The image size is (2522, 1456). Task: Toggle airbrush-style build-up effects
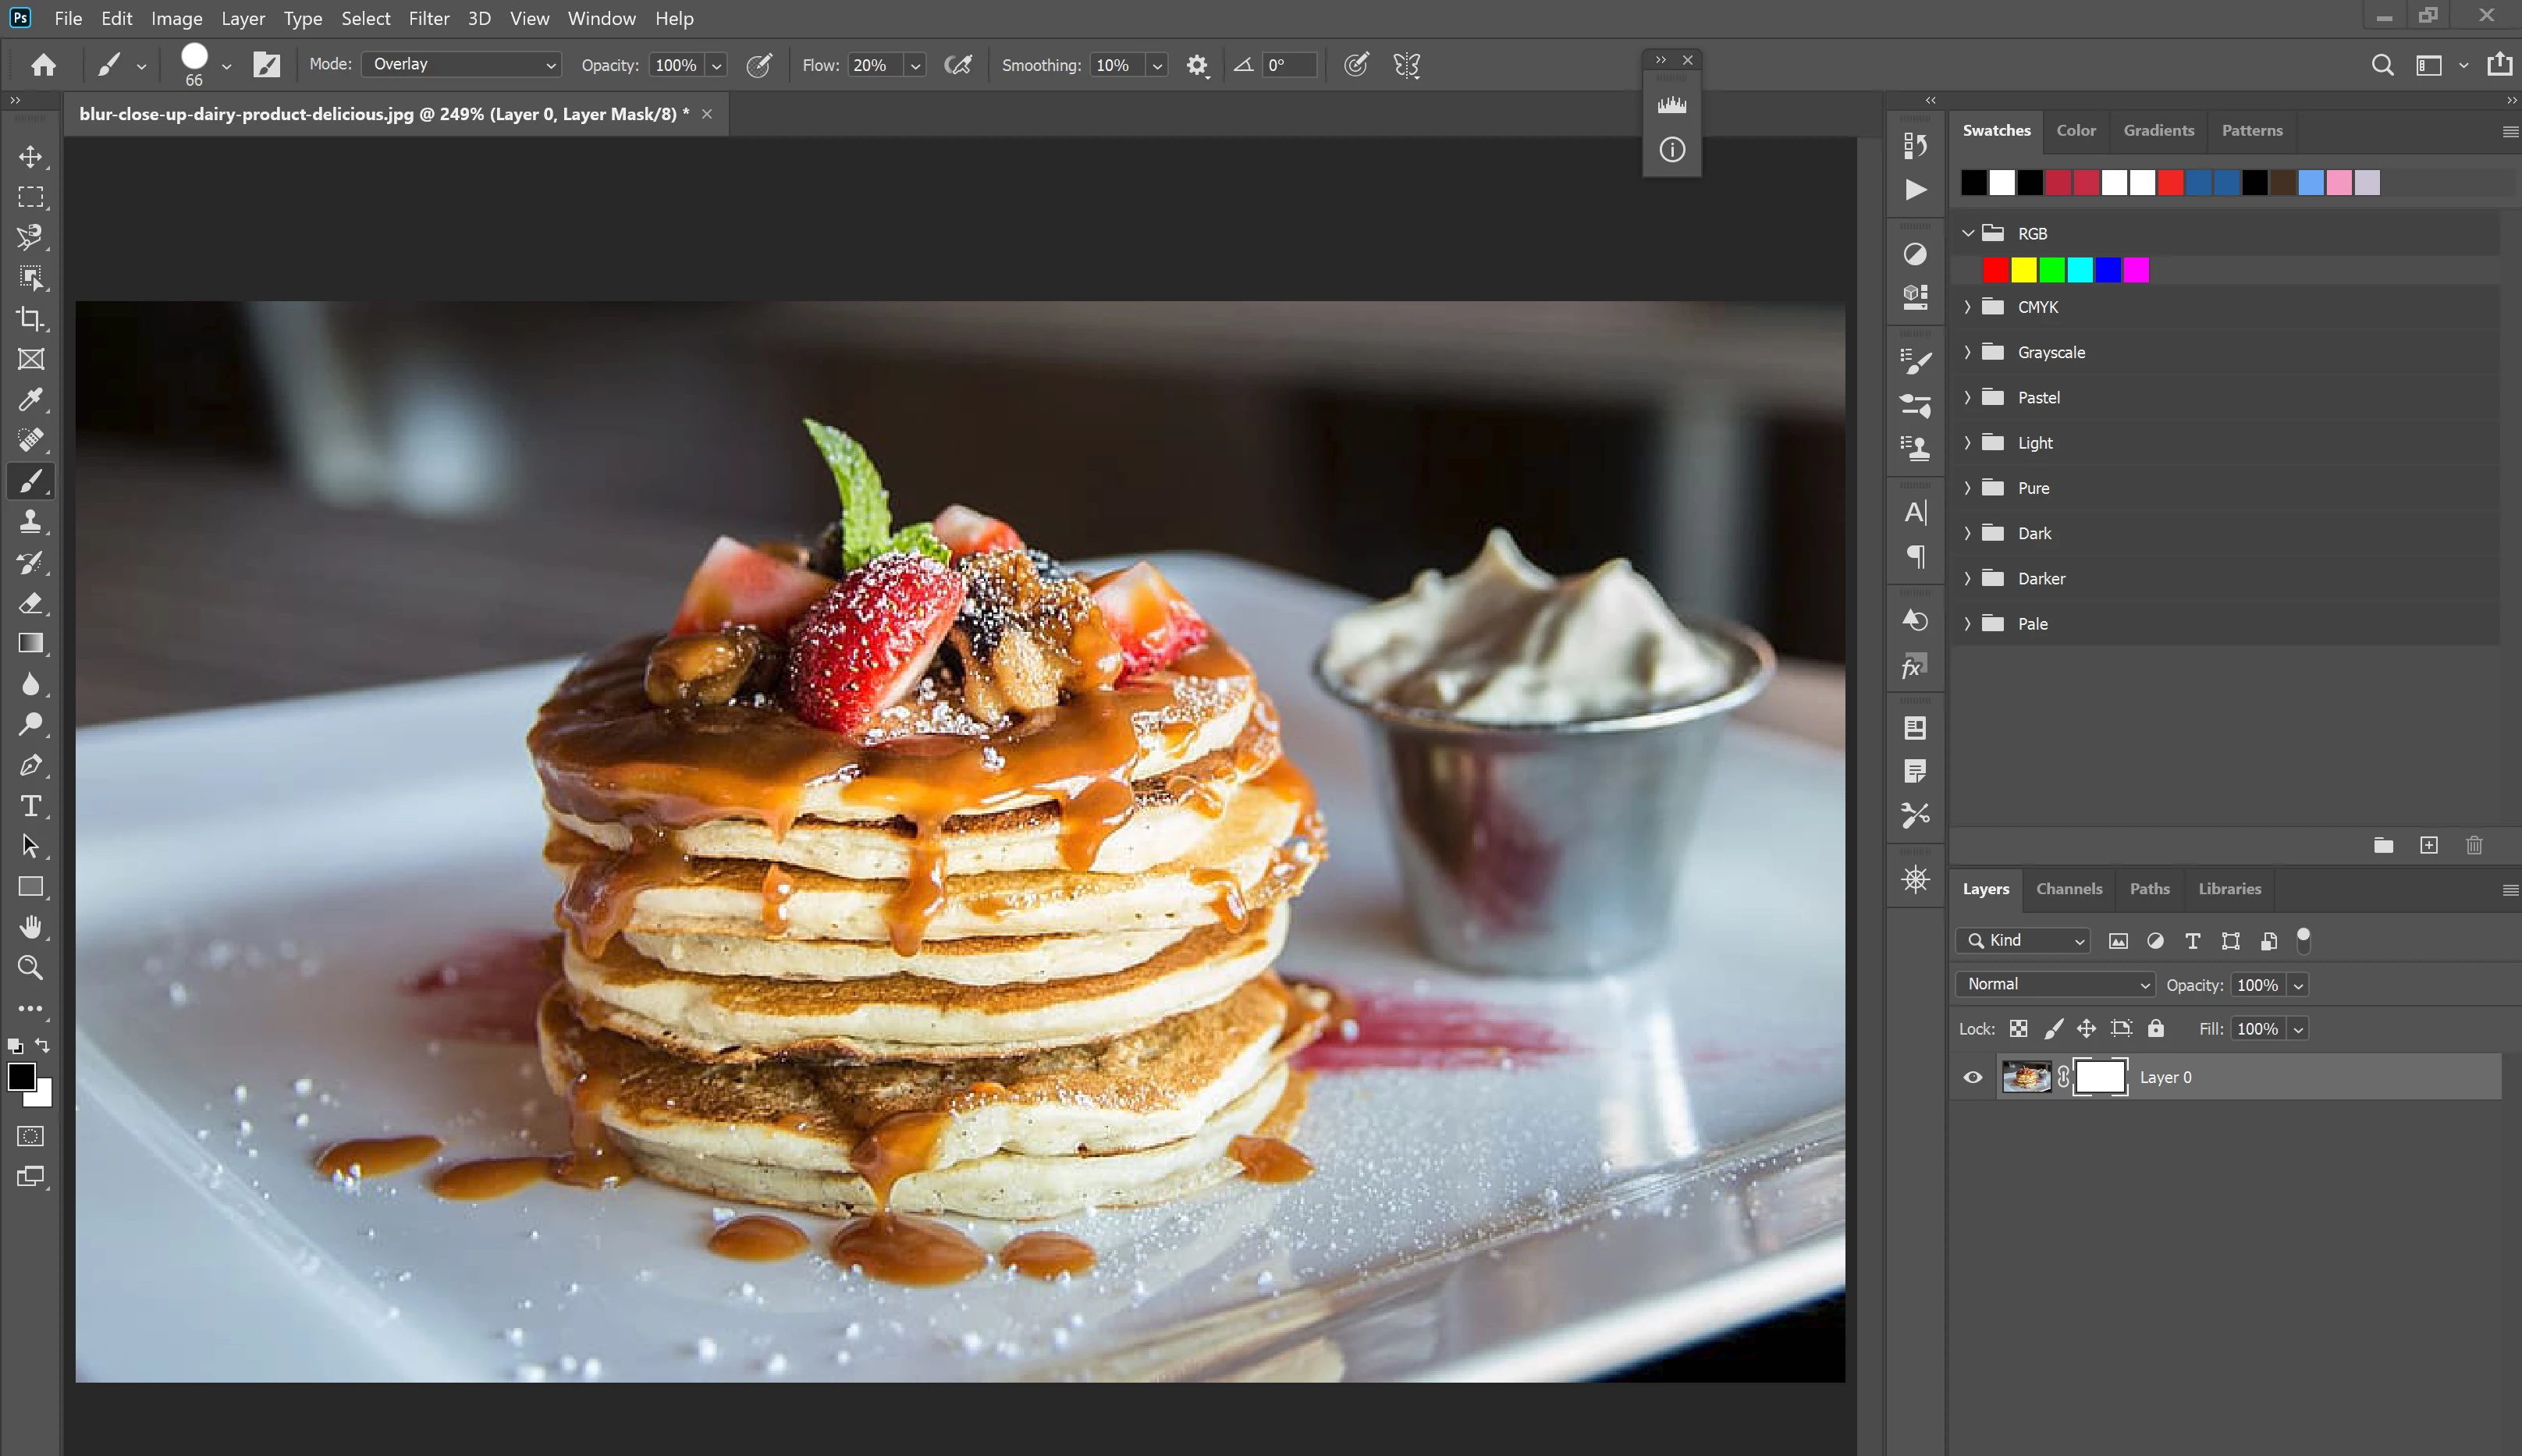click(958, 65)
